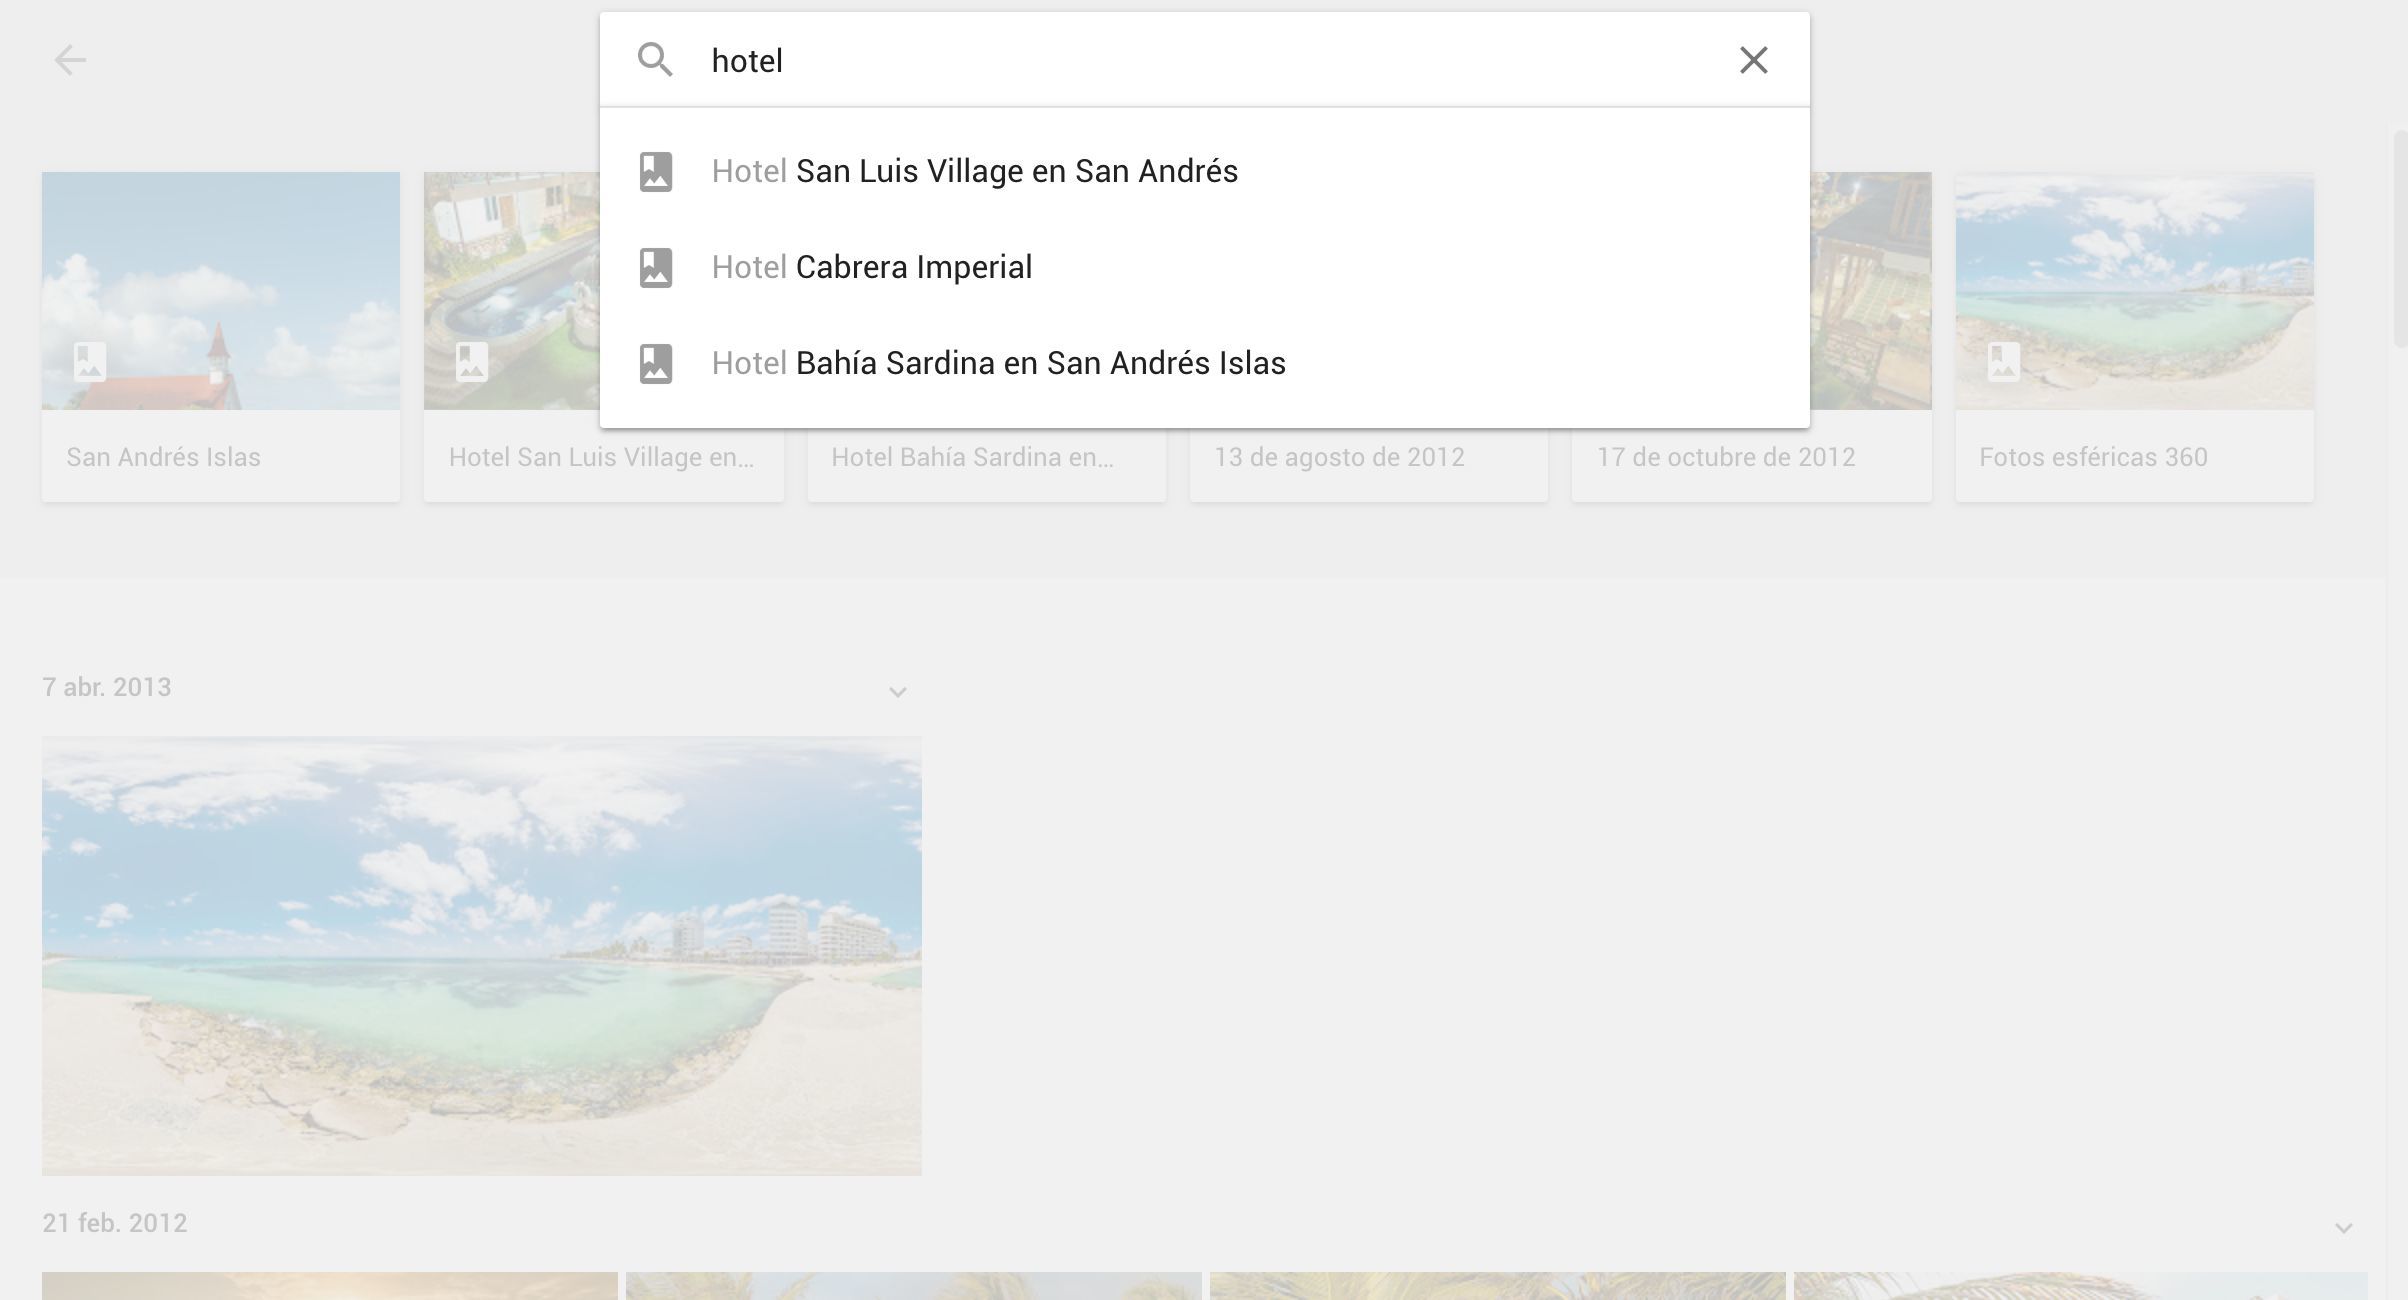This screenshot has width=2408, height=1300.
Task: Click album badge on Hotel San Luis Village card
Action: coord(472,361)
